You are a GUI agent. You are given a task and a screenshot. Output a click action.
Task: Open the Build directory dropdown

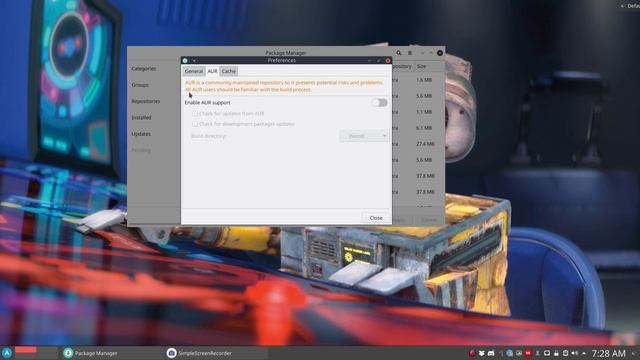click(364, 136)
